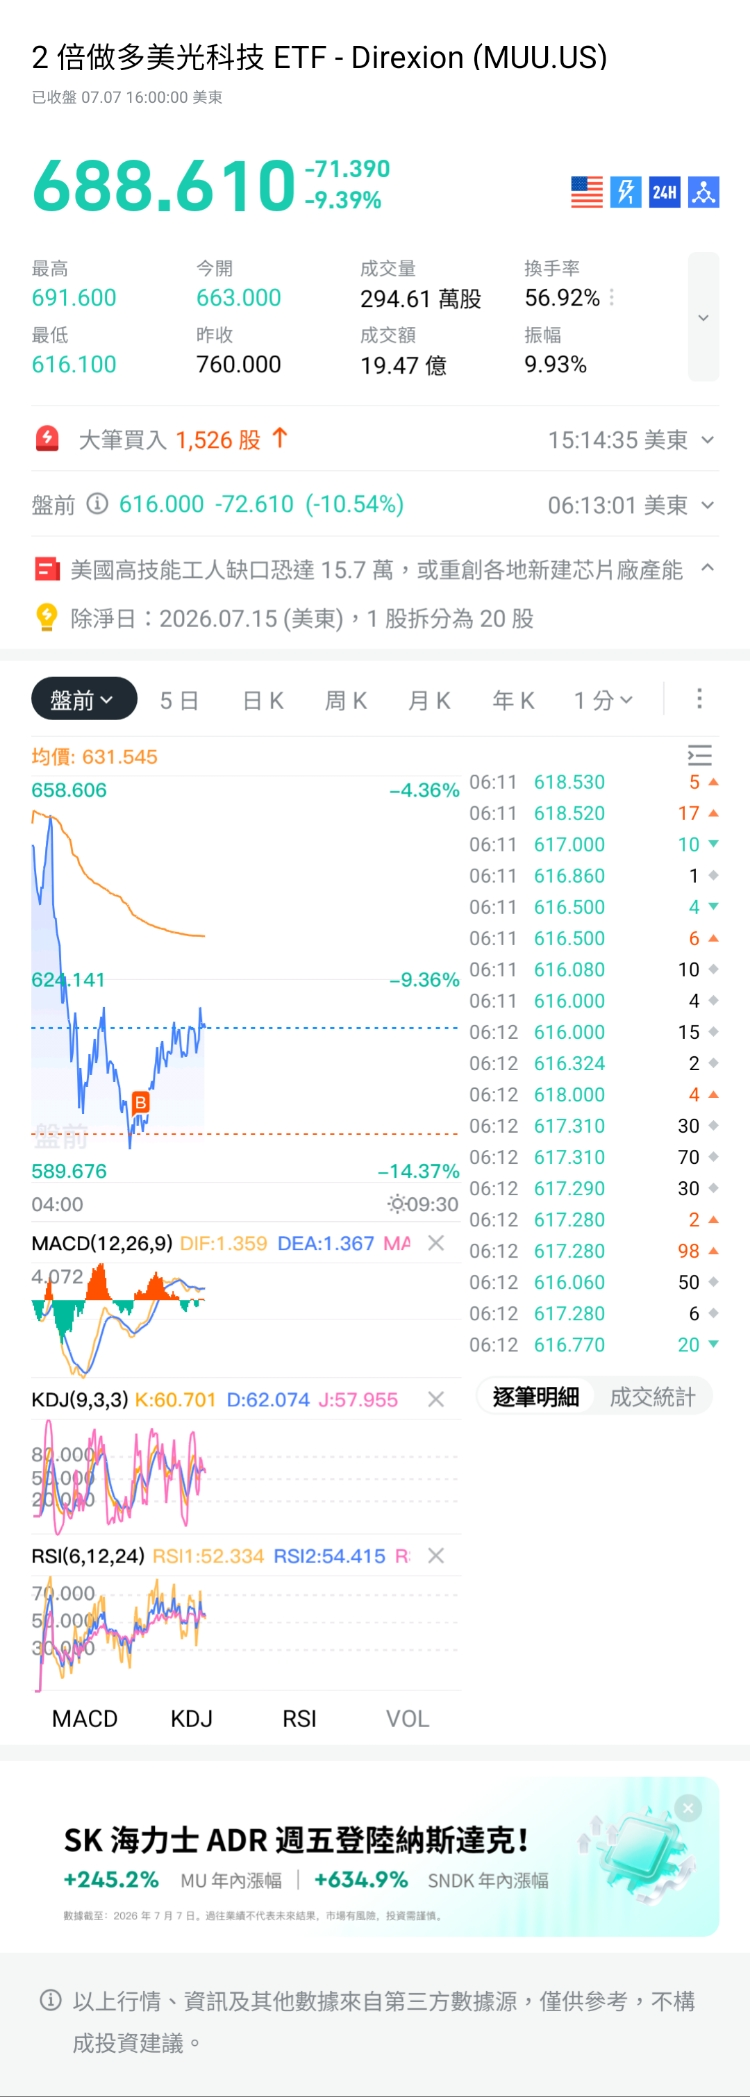Switch to 日K chart tab

(263, 700)
